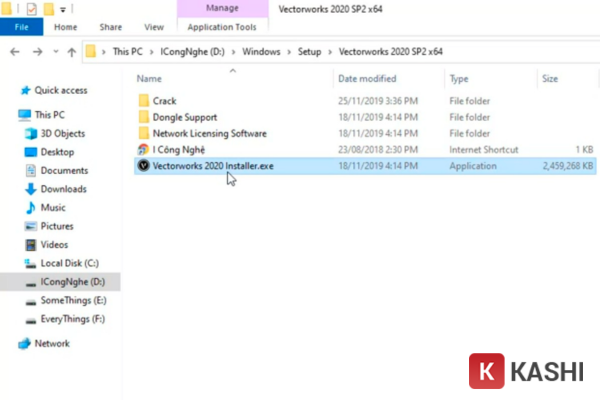This screenshot has width=600, height=400.
Task: Click the Application type cell
Action: click(473, 166)
